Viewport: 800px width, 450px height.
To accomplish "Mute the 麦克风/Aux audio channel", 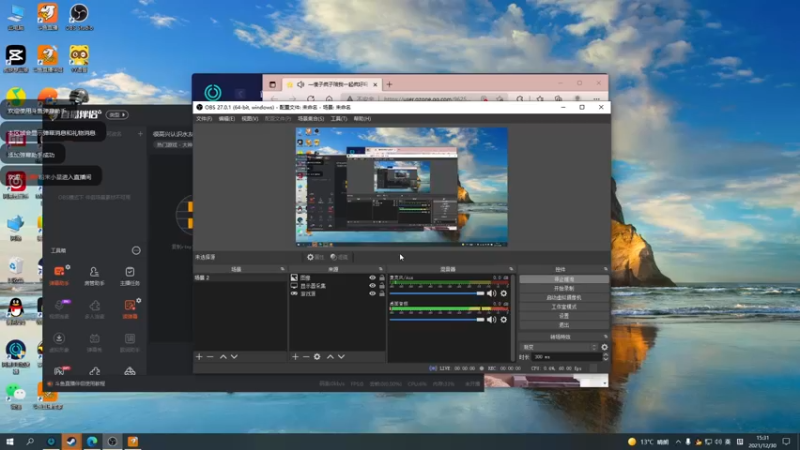I will click(491, 293).
